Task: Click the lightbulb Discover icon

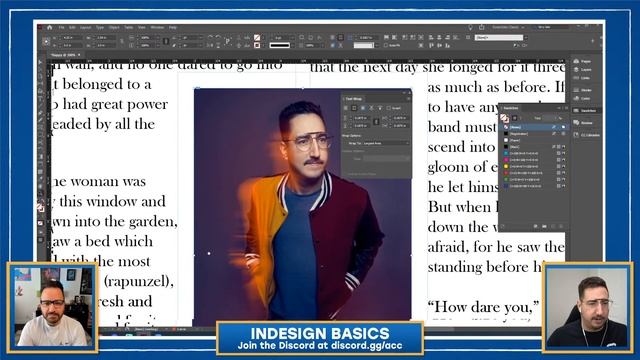Action: [470, 27]
